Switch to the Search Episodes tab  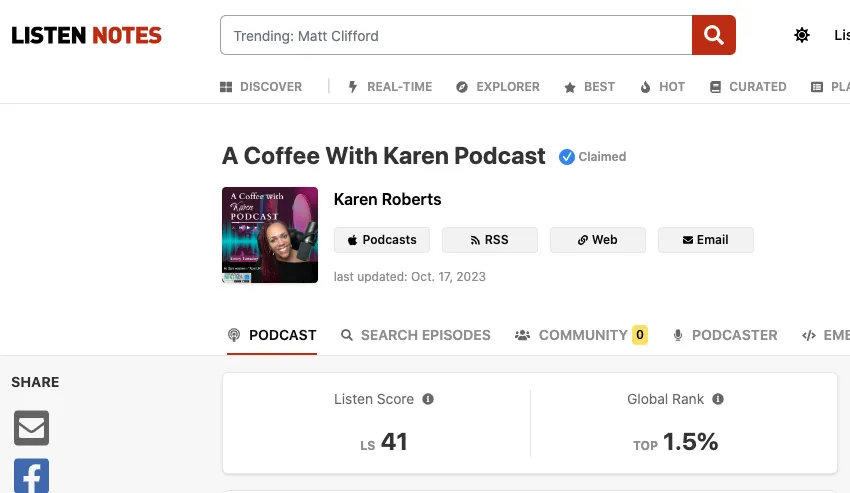pyautogui.click(x=416, y=335)
